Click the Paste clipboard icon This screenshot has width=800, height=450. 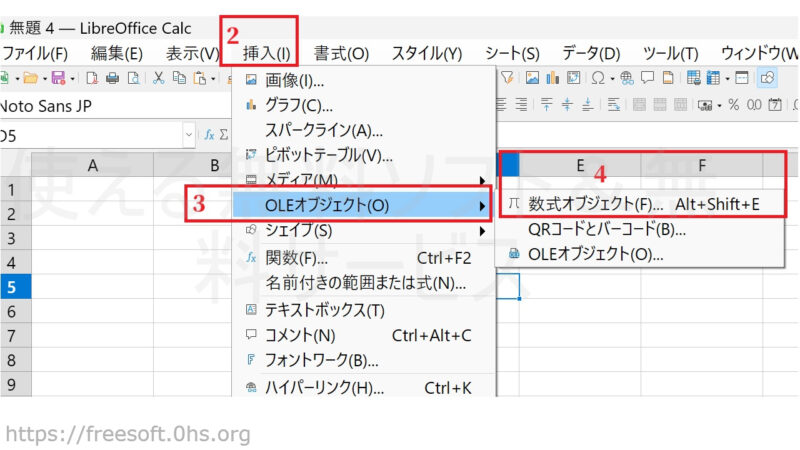[200, 78]
